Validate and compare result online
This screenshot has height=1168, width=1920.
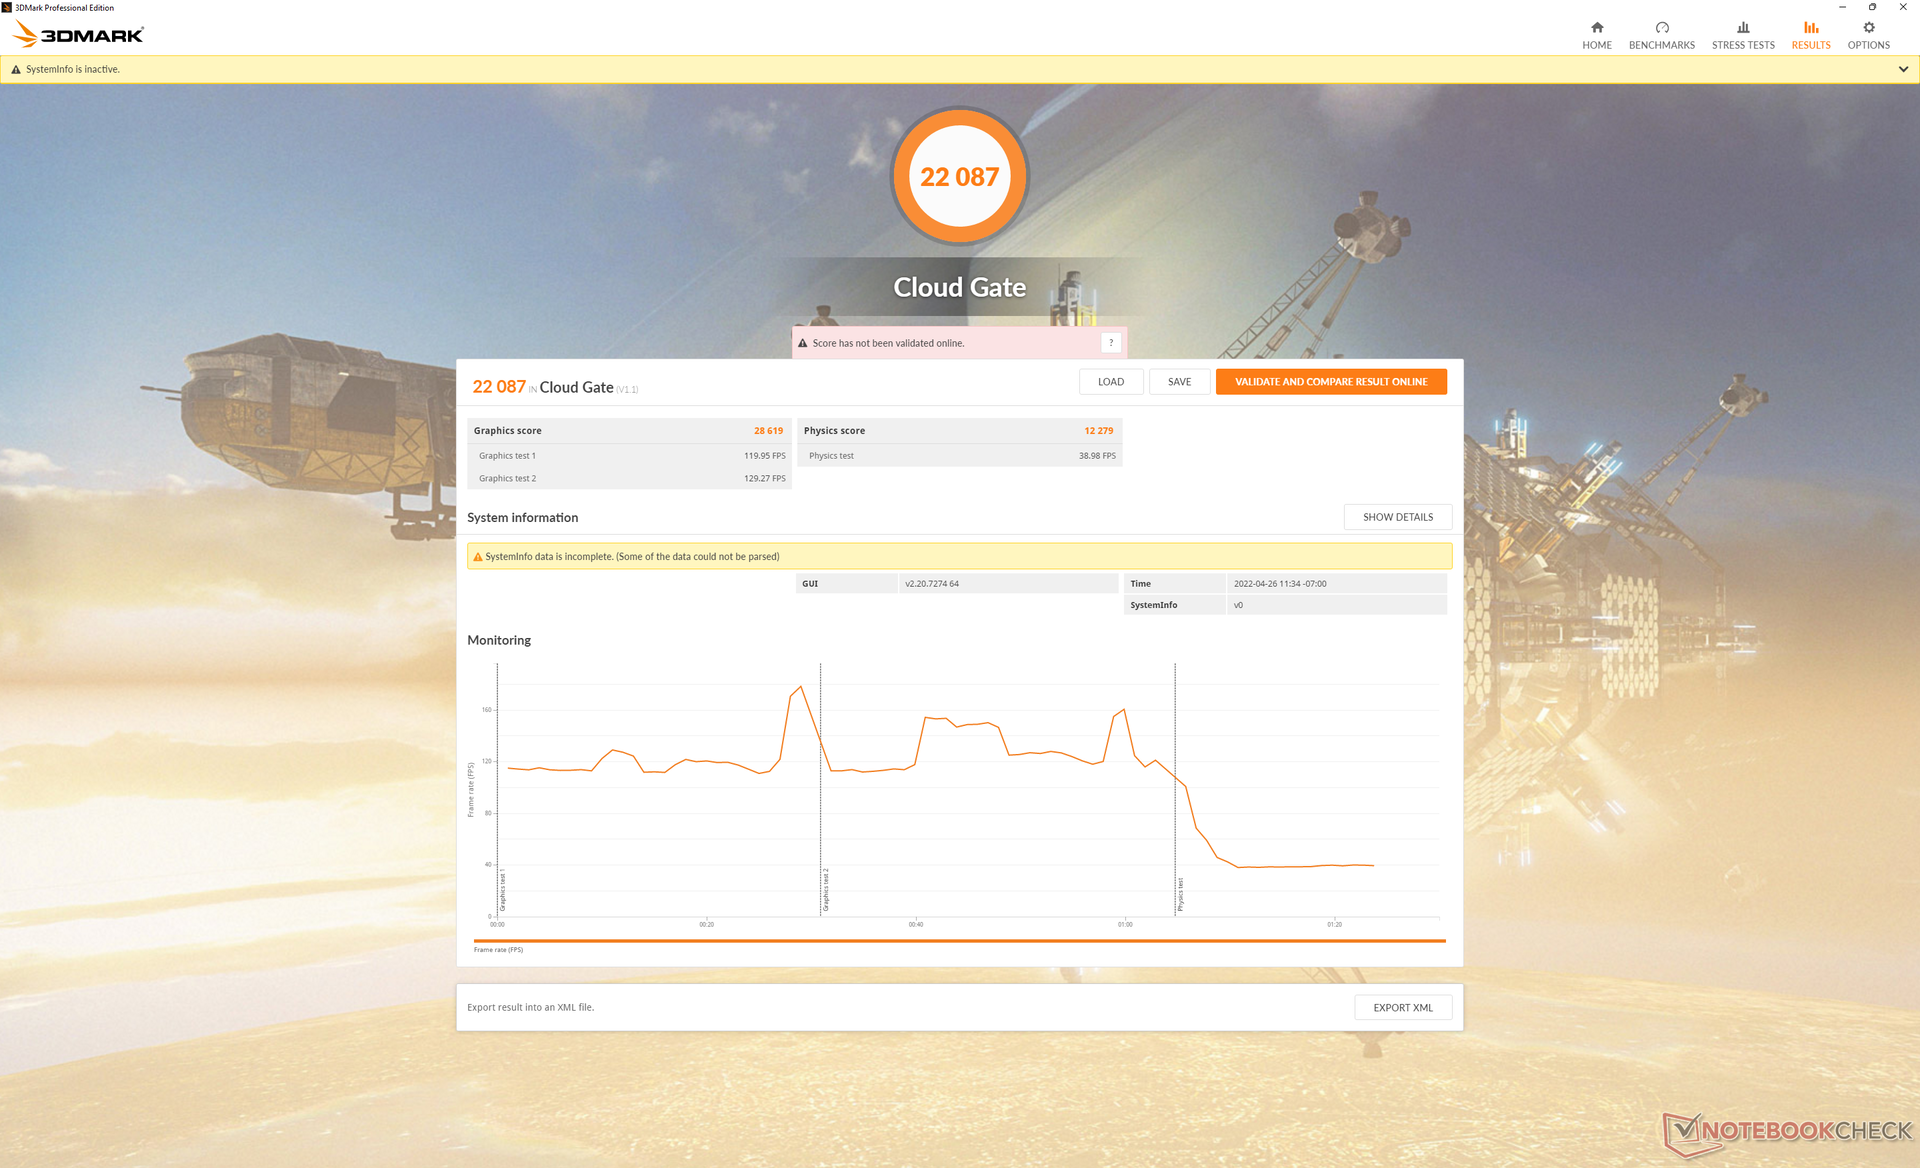click(1330, 382)
